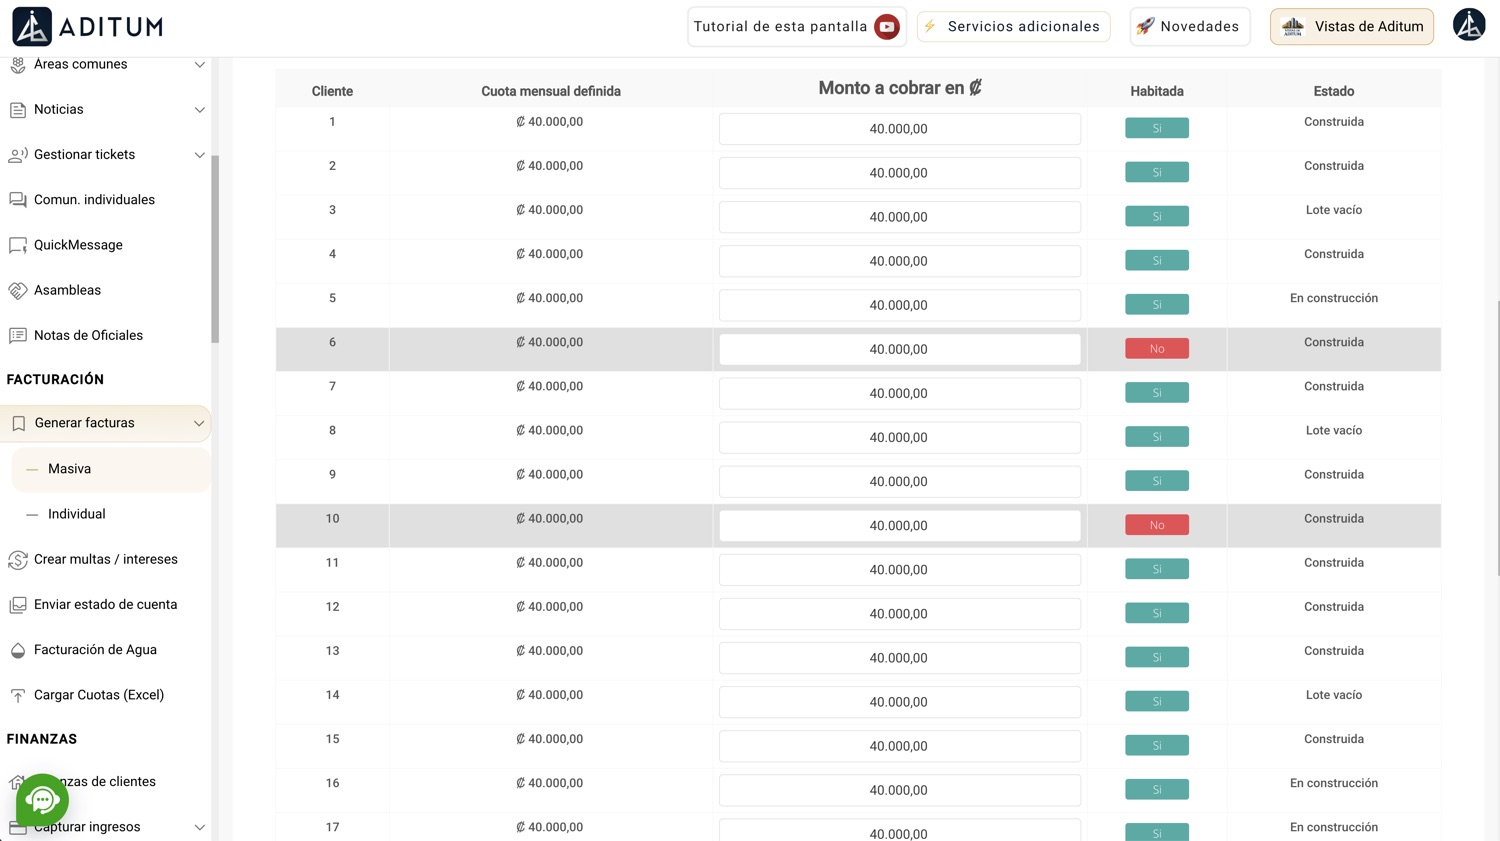The height and width of the screenshot is (841, 1500).
Task: Click the YouTube icon in tutorial button
Action: point(886,27)
